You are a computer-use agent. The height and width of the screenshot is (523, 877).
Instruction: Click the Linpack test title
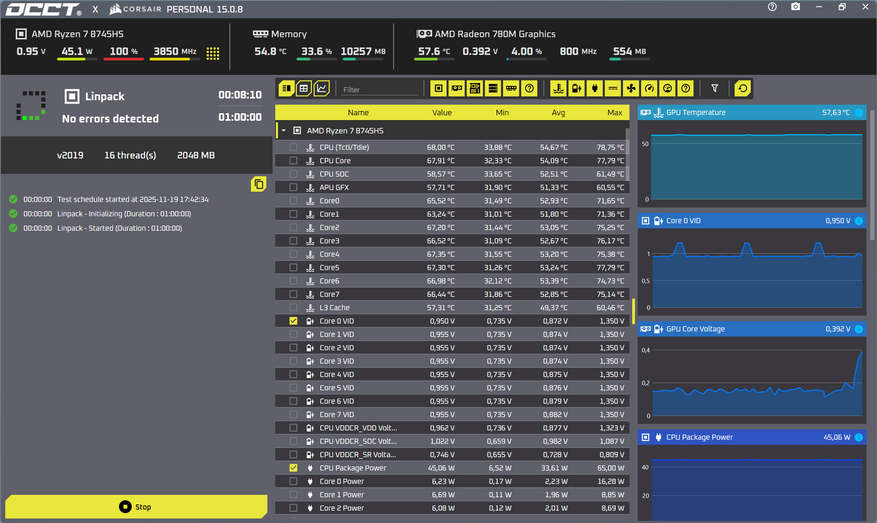[105, 96]
